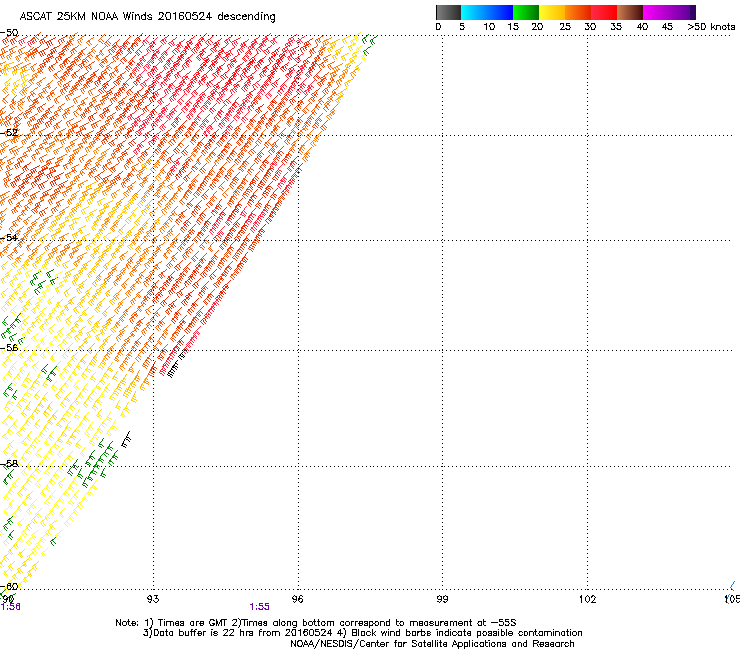
Task: Click the yellow 20-25 knots legend color
Action: pos(552,12)
